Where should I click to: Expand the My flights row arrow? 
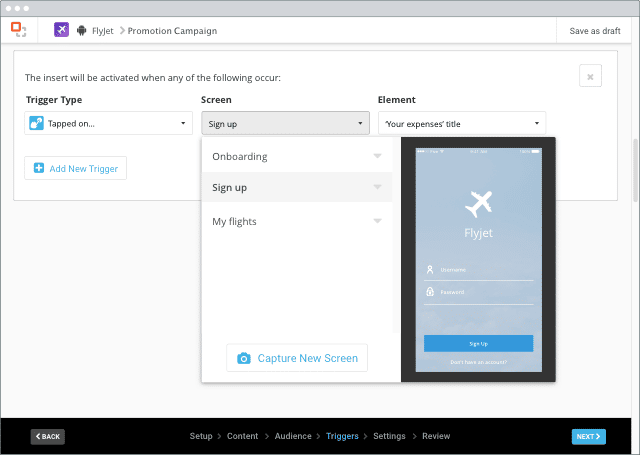378,221
